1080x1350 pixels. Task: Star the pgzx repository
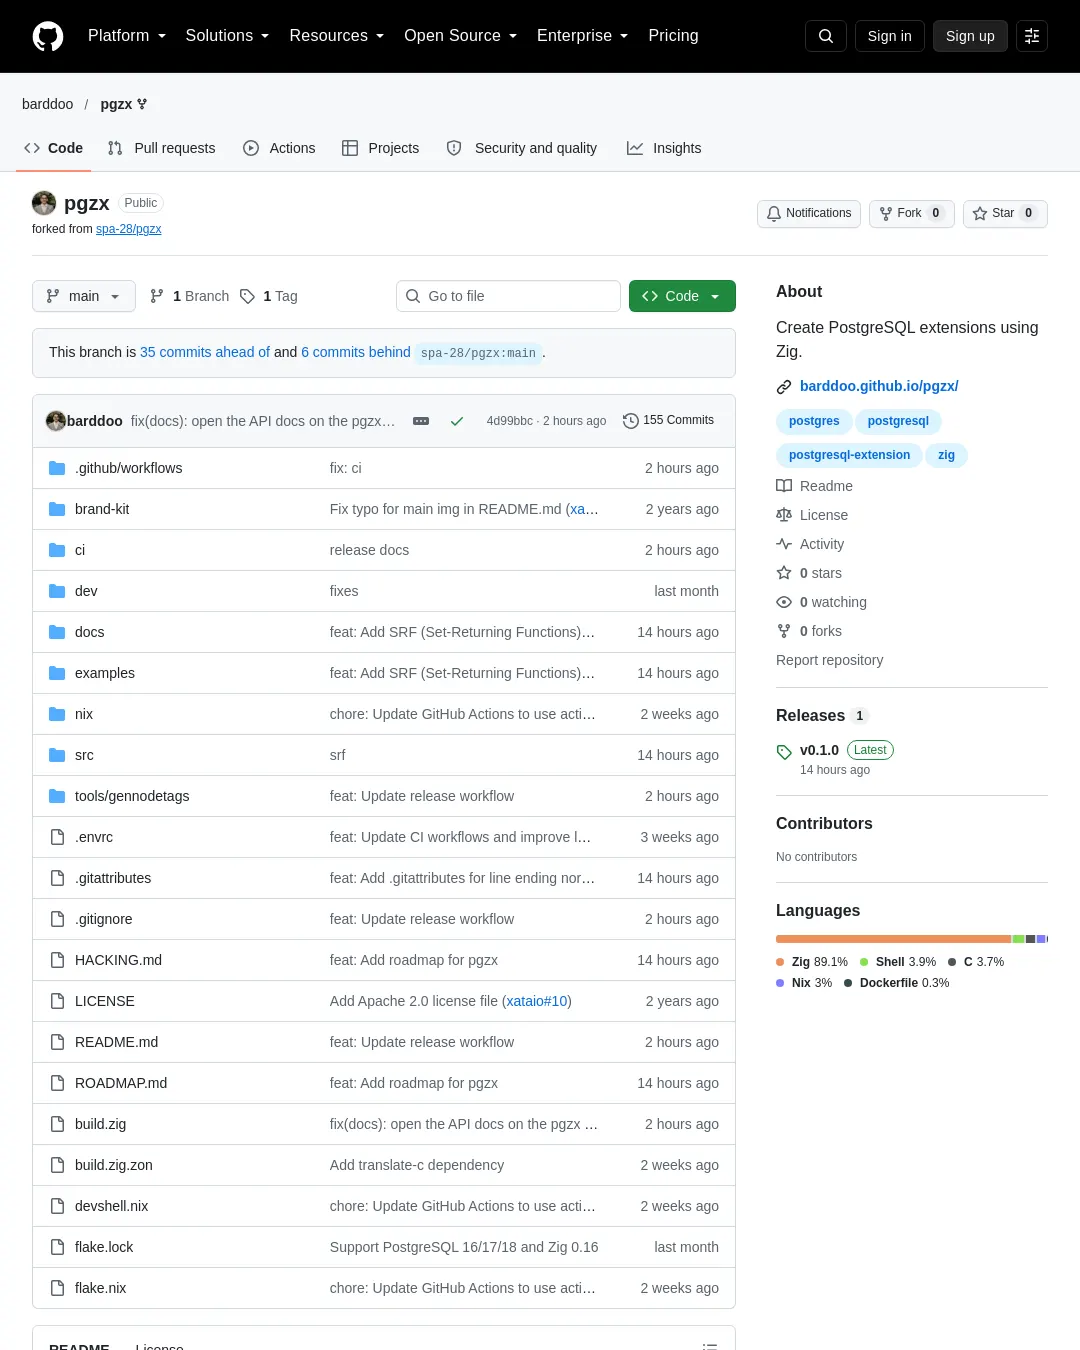[1005, 213]
